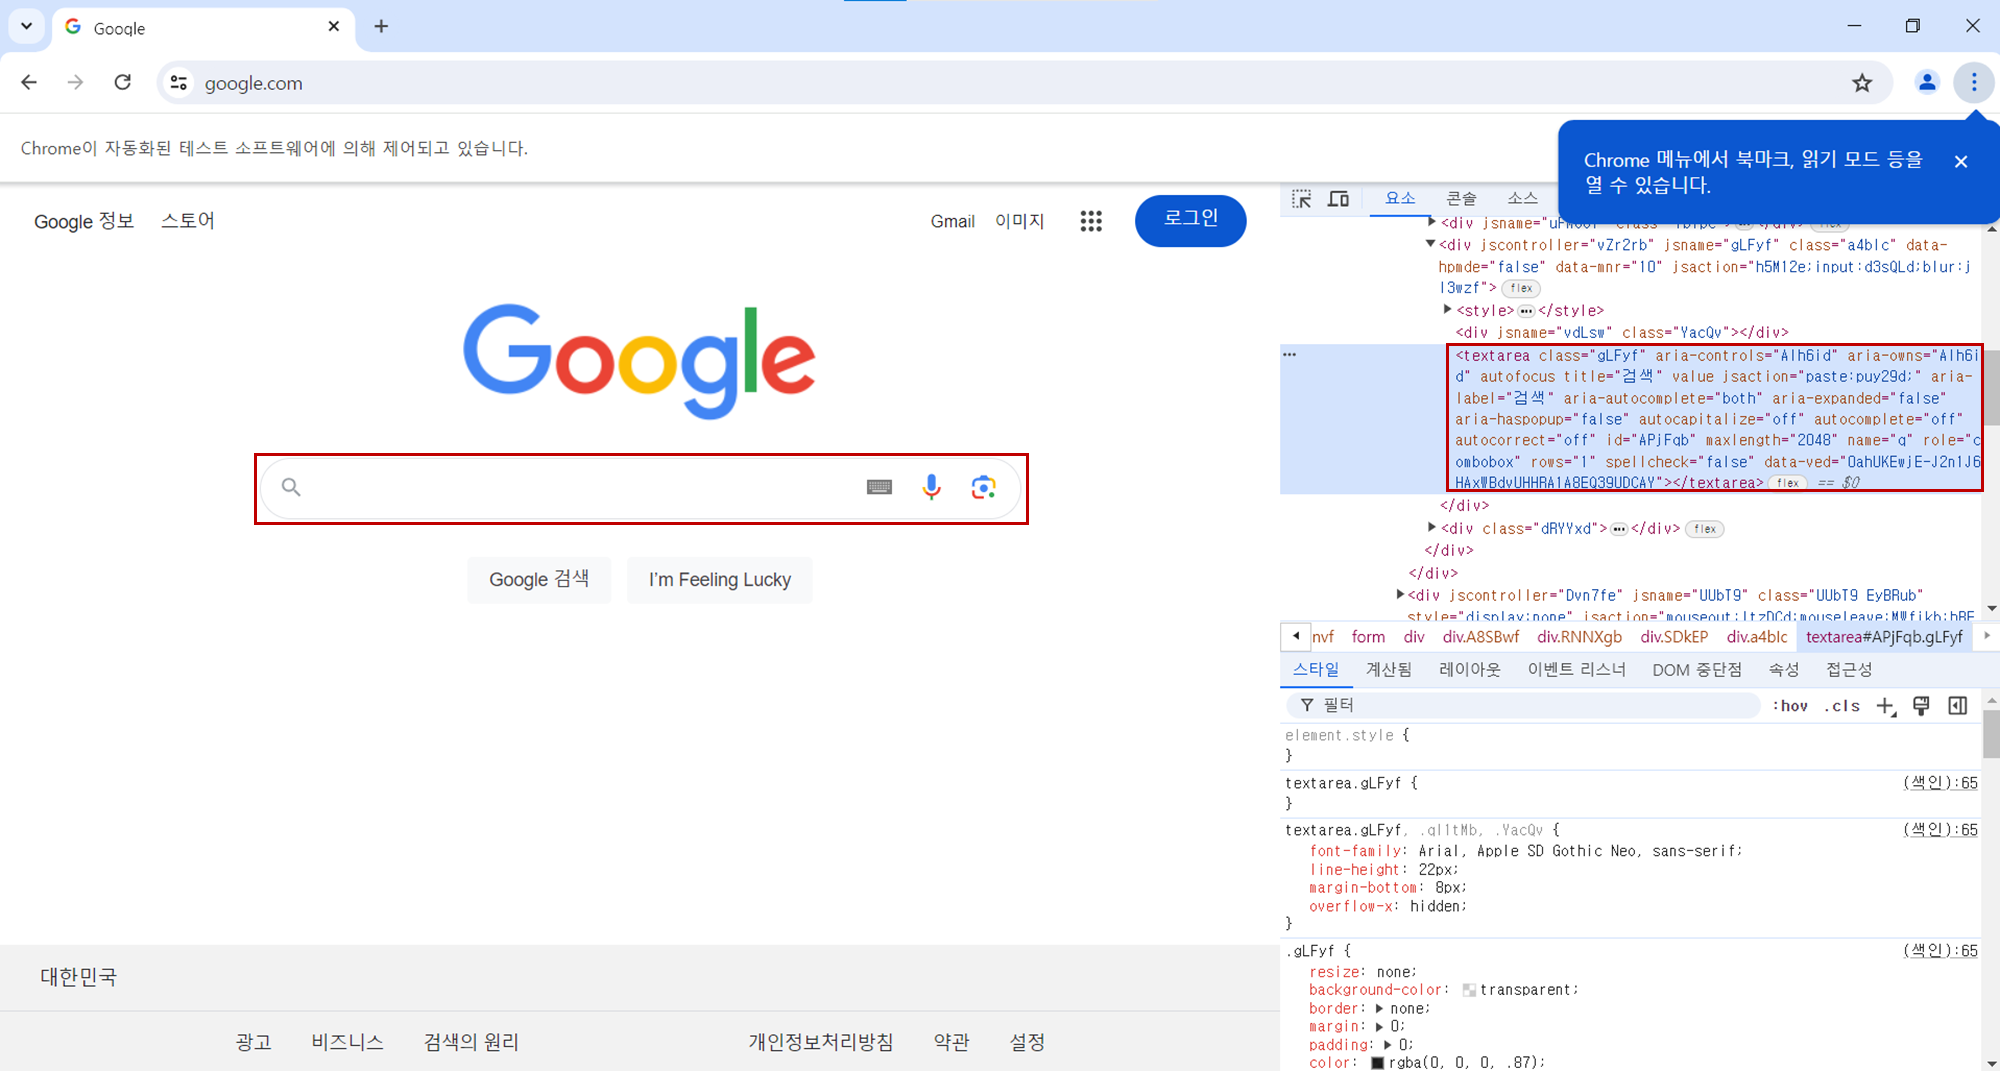Click the on-screen keyboard icon in search box
The width and height of the screenshot is (2000, 1071).
[879, 487]
